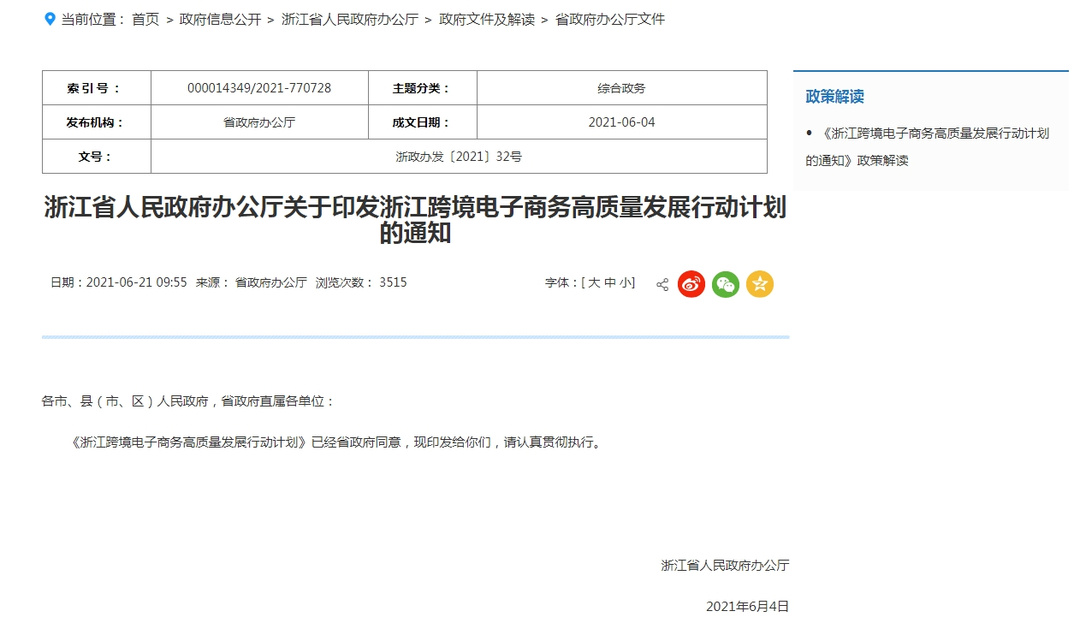Open 省政府办公厅文件 category
Viewport: 1080px width, 623px height.
click(610, 18)
